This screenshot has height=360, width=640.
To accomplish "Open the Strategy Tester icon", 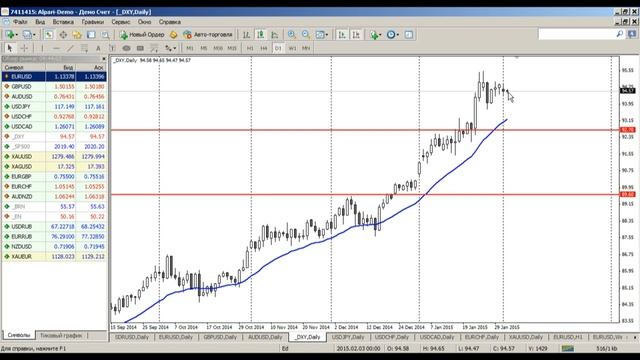I will [x=105, y=35].
